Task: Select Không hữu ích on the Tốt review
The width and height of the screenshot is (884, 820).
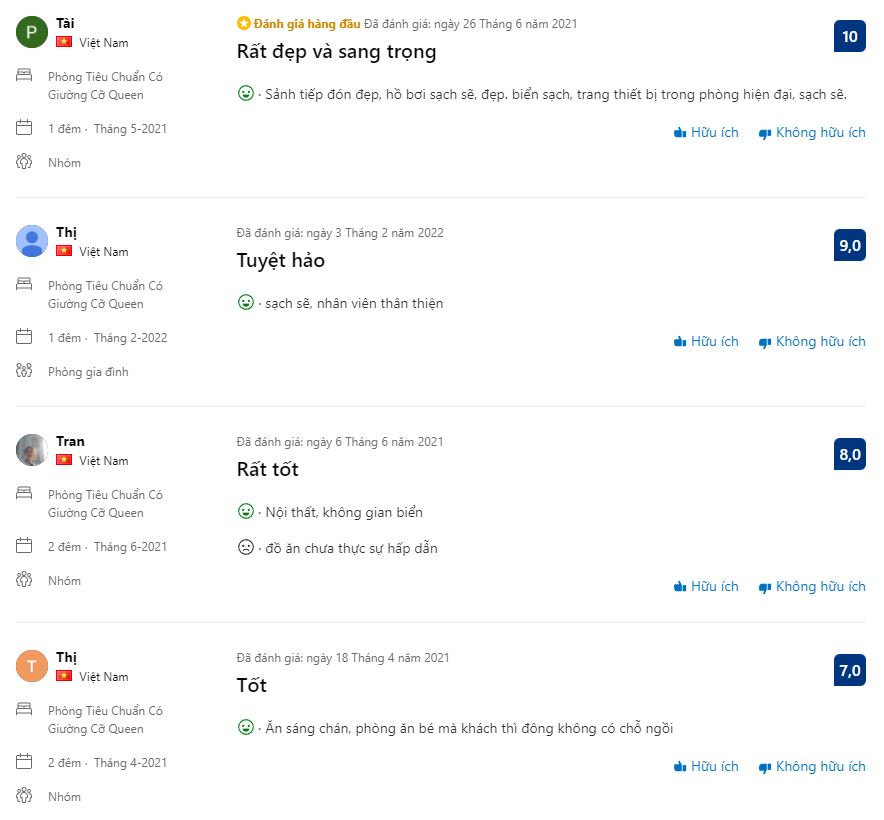Action: [812, 766]
